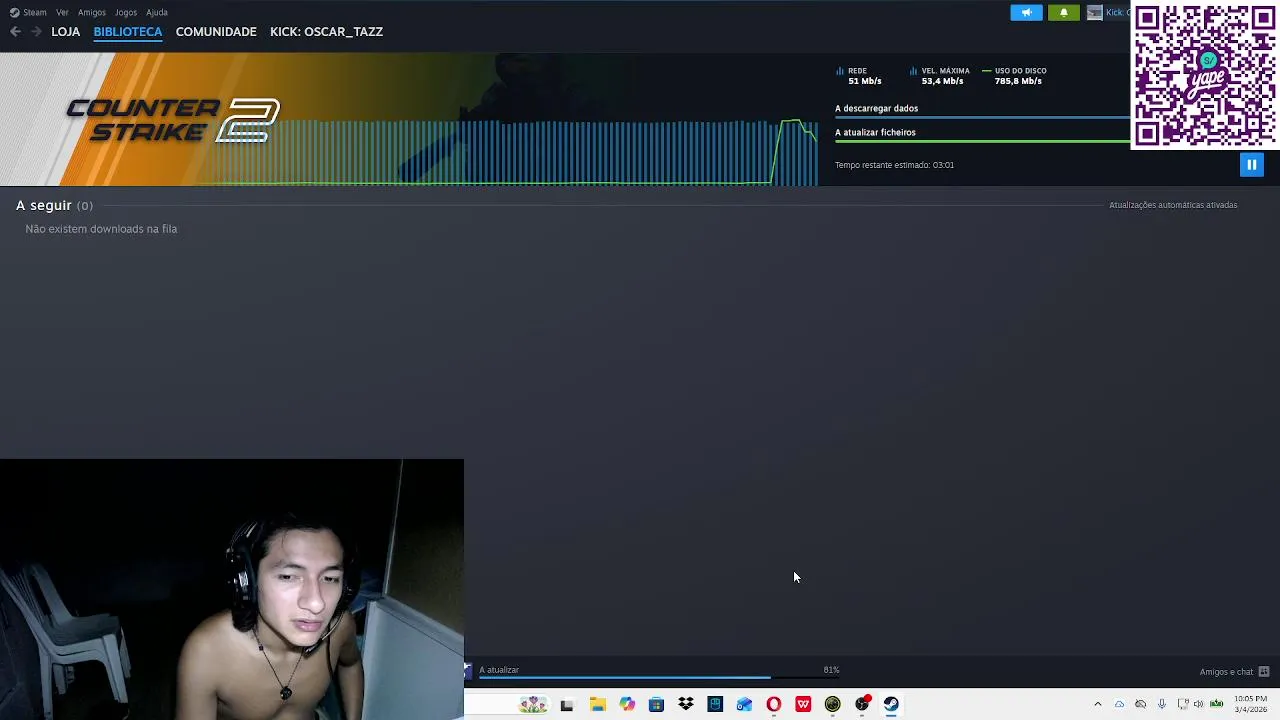Image resolution: width=1280 pixels, height=720 pixels.
Task: Open the Jogos menu
Action: point(126,12)
